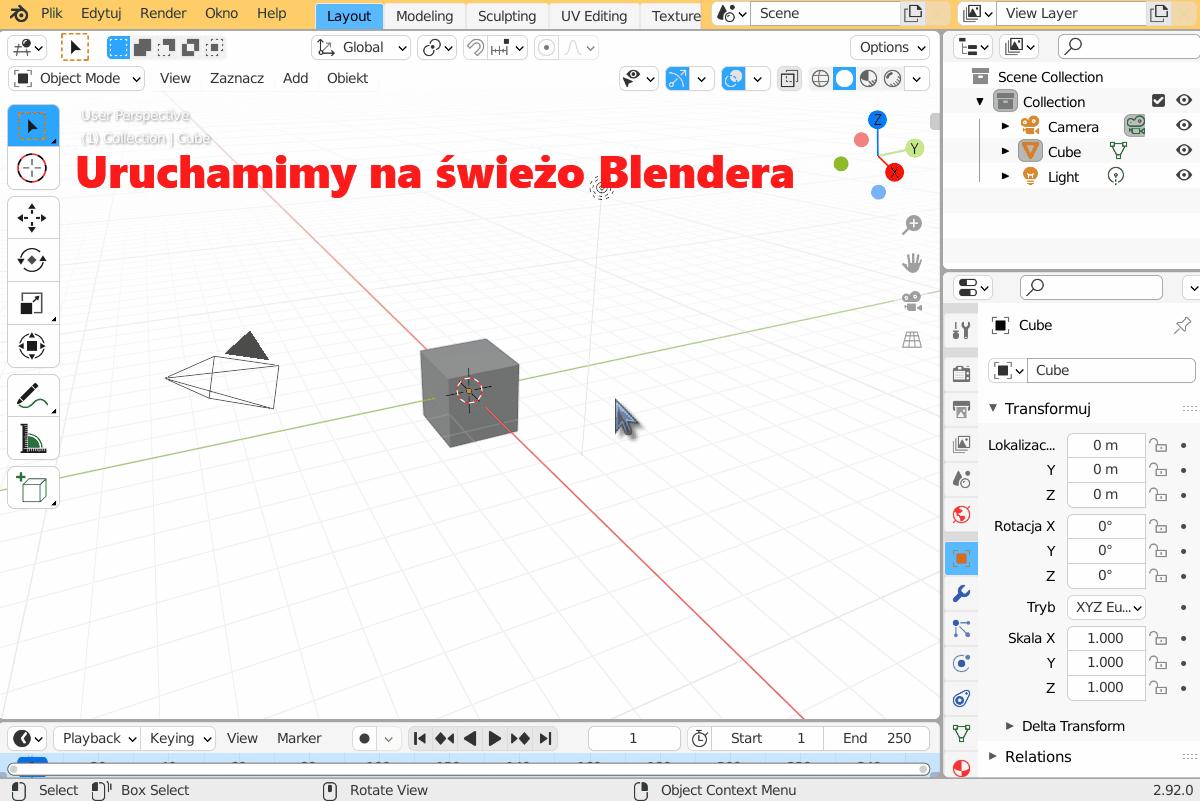The image size is (1200, 801).
Task: Switch to solid viewport shading
Action: [844, 78]
